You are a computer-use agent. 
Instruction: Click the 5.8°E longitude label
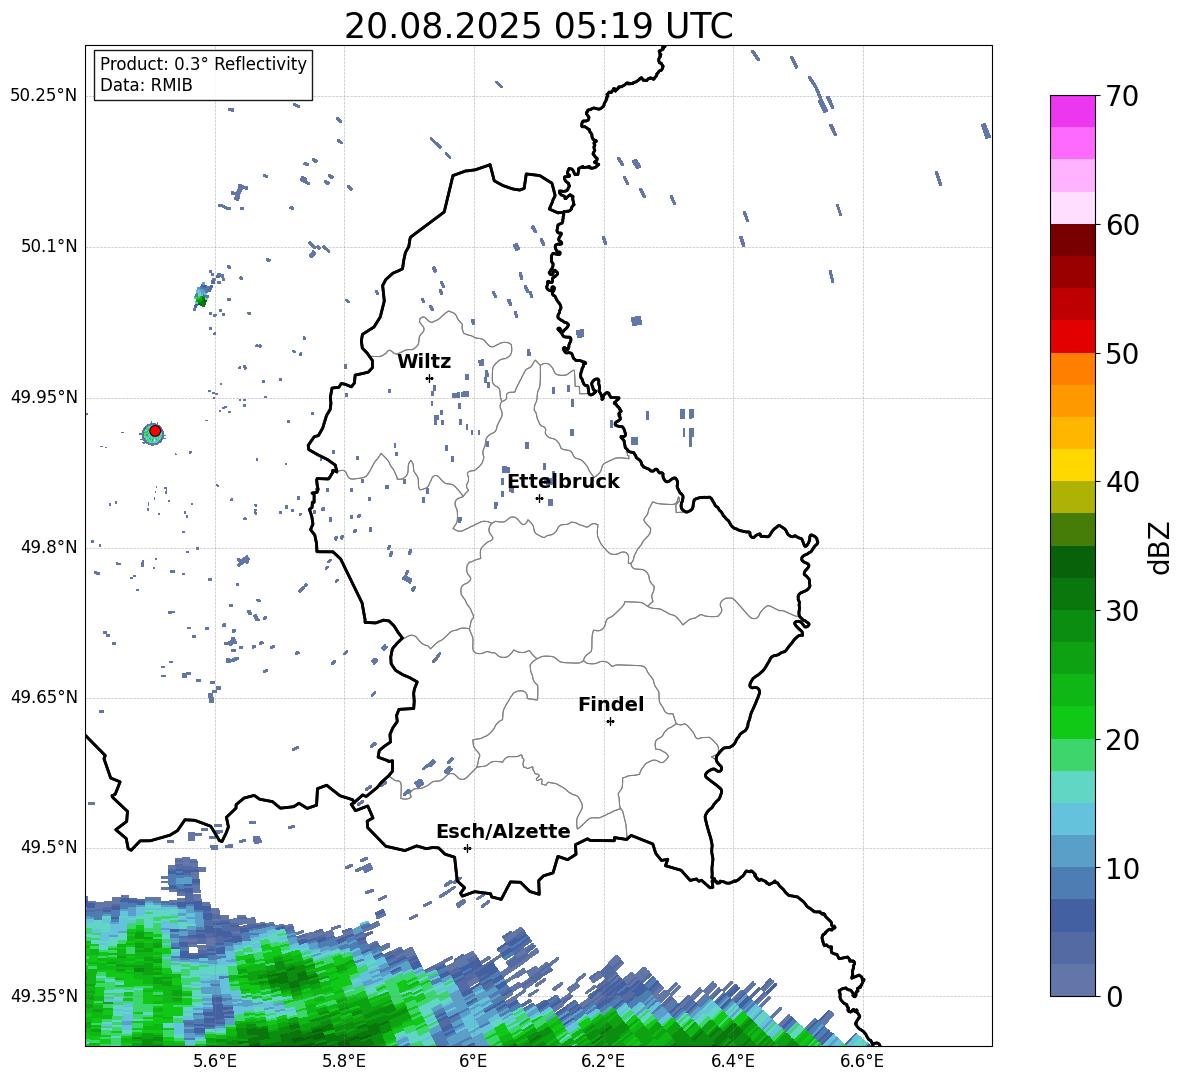pyautogui.click(x=344, y=1061)
